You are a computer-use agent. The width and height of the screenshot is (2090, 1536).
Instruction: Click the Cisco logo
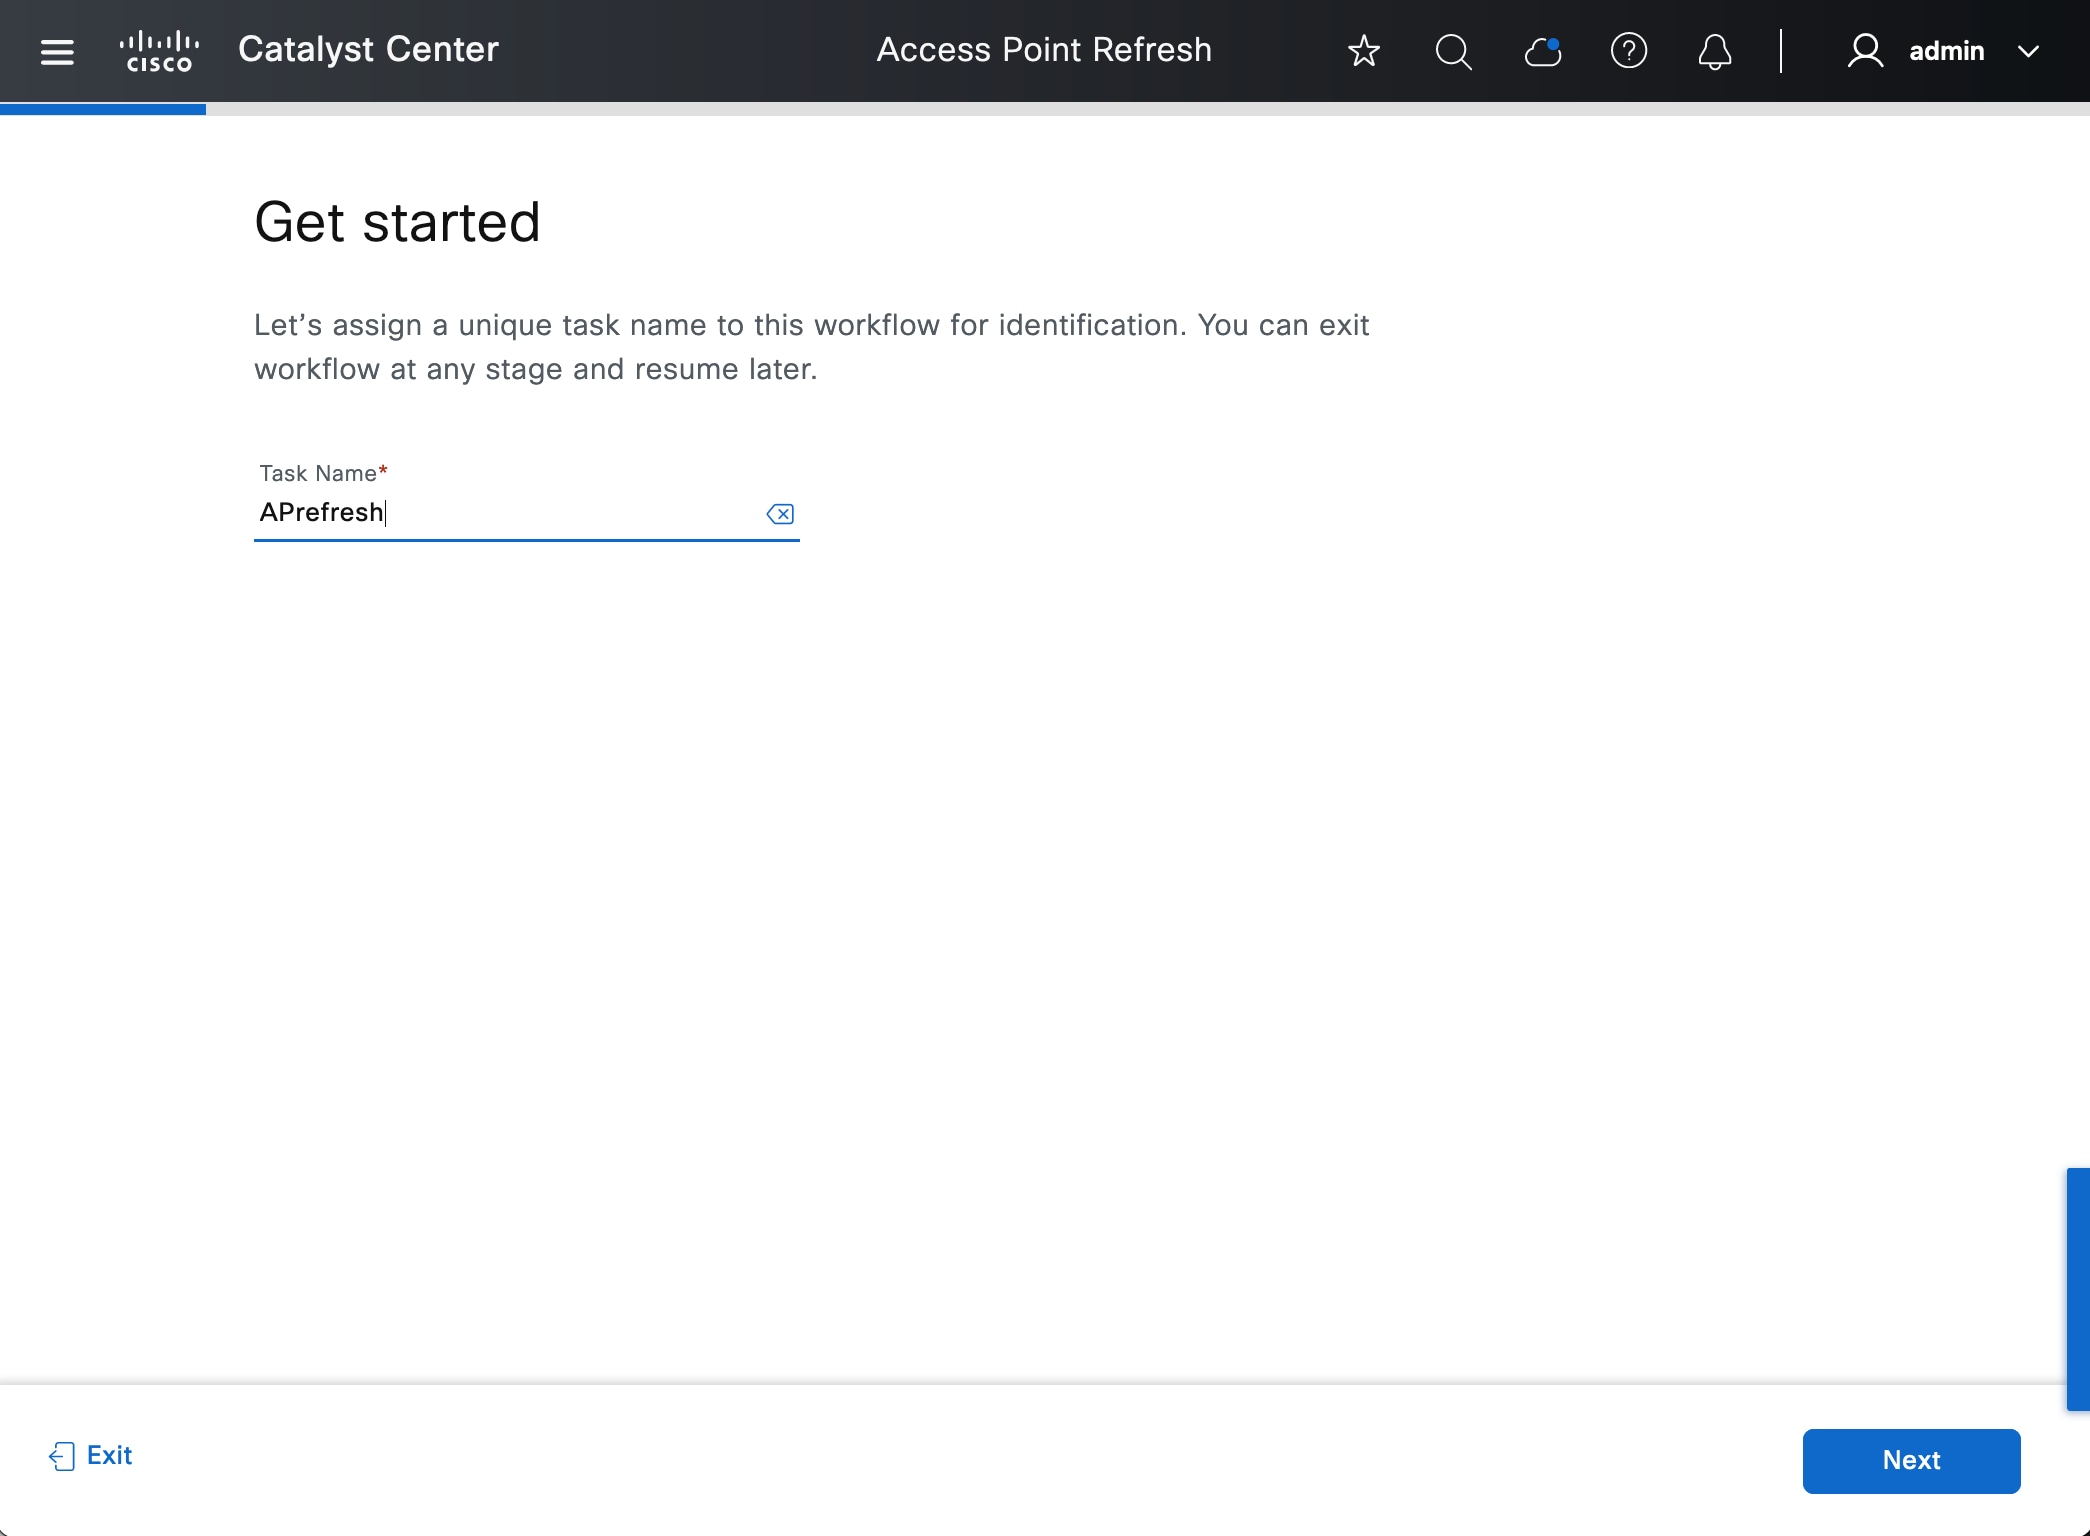click(x=159, y=51)
